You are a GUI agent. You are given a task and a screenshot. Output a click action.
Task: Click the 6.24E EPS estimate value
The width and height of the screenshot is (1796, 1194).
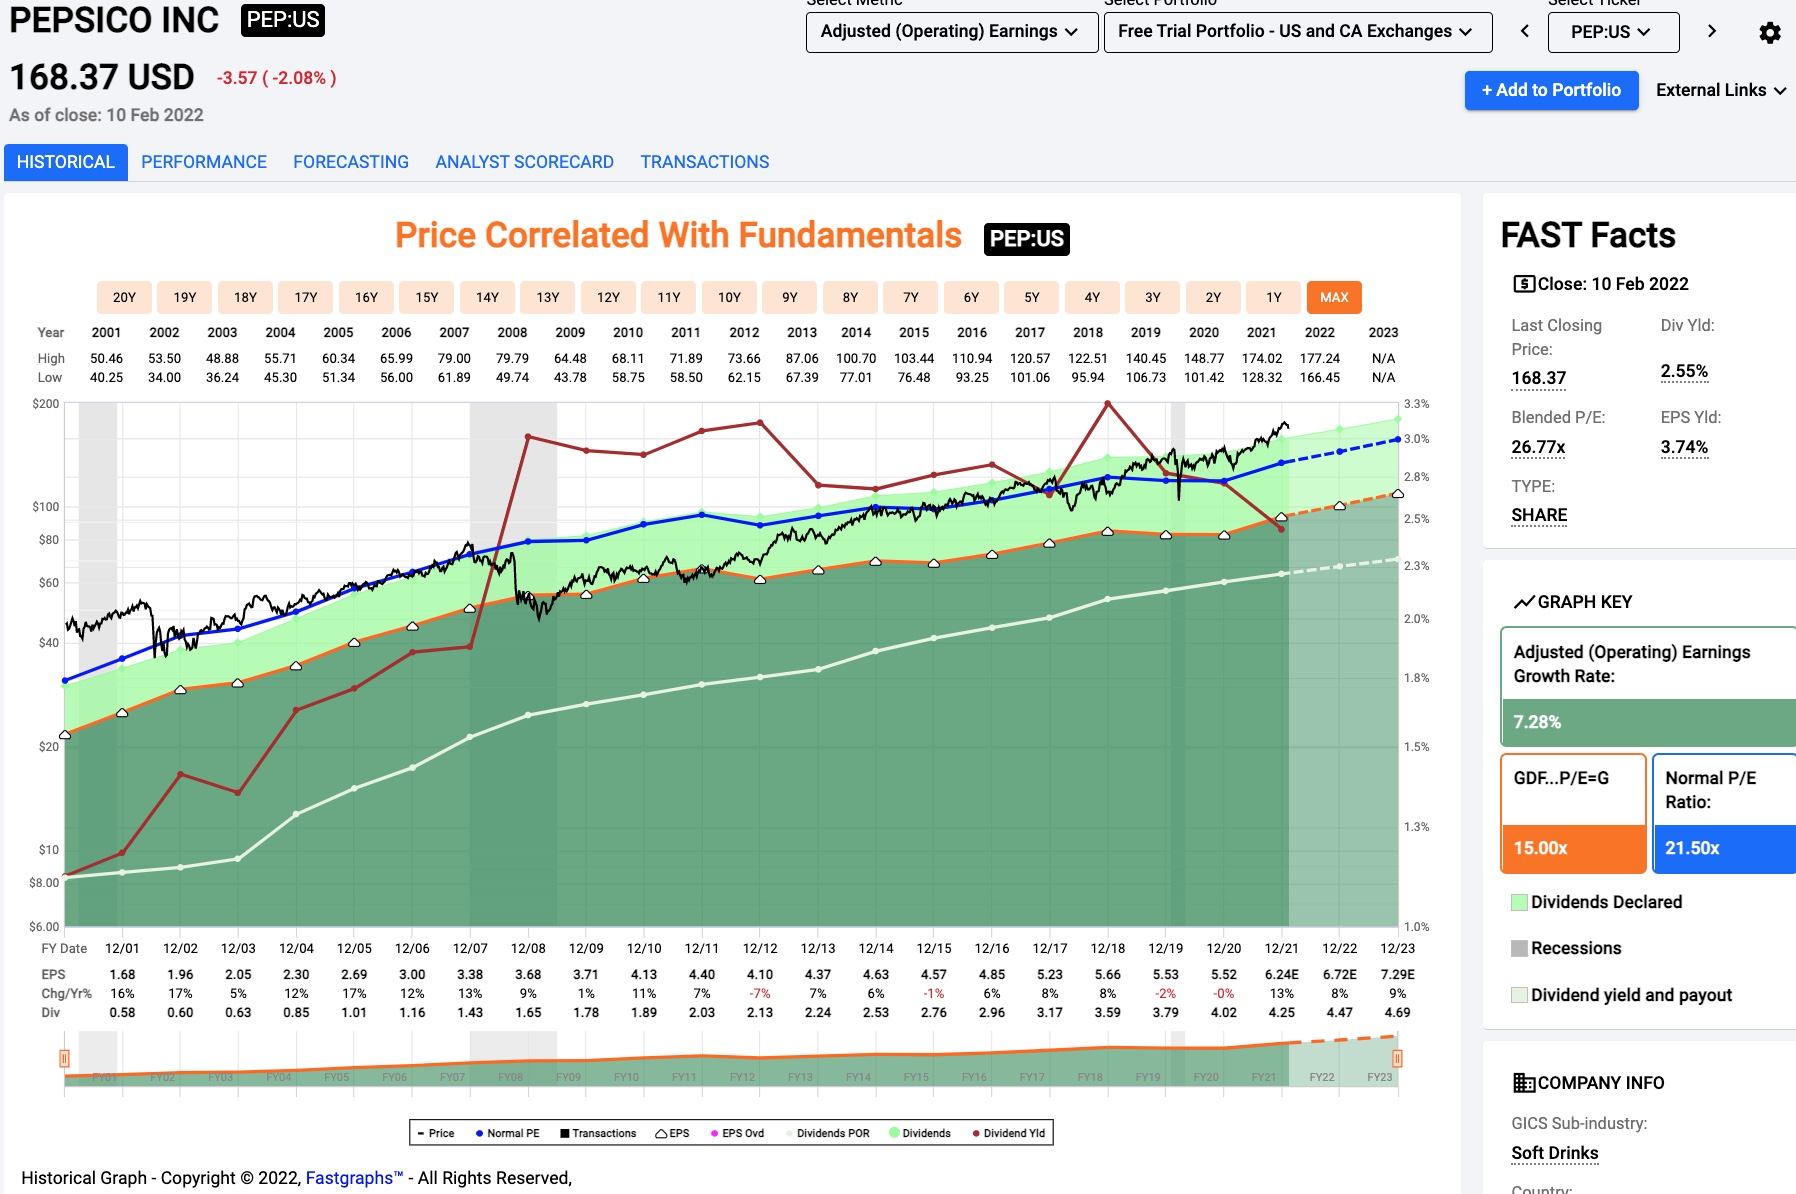click(x=1281, y=974)
